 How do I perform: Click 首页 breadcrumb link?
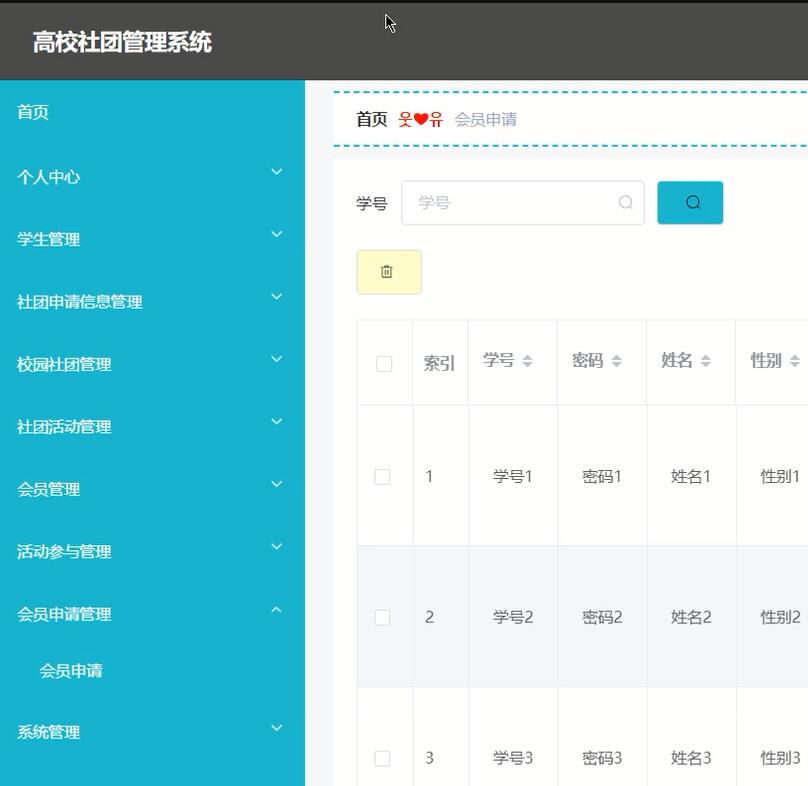click(x=372, y=120)
